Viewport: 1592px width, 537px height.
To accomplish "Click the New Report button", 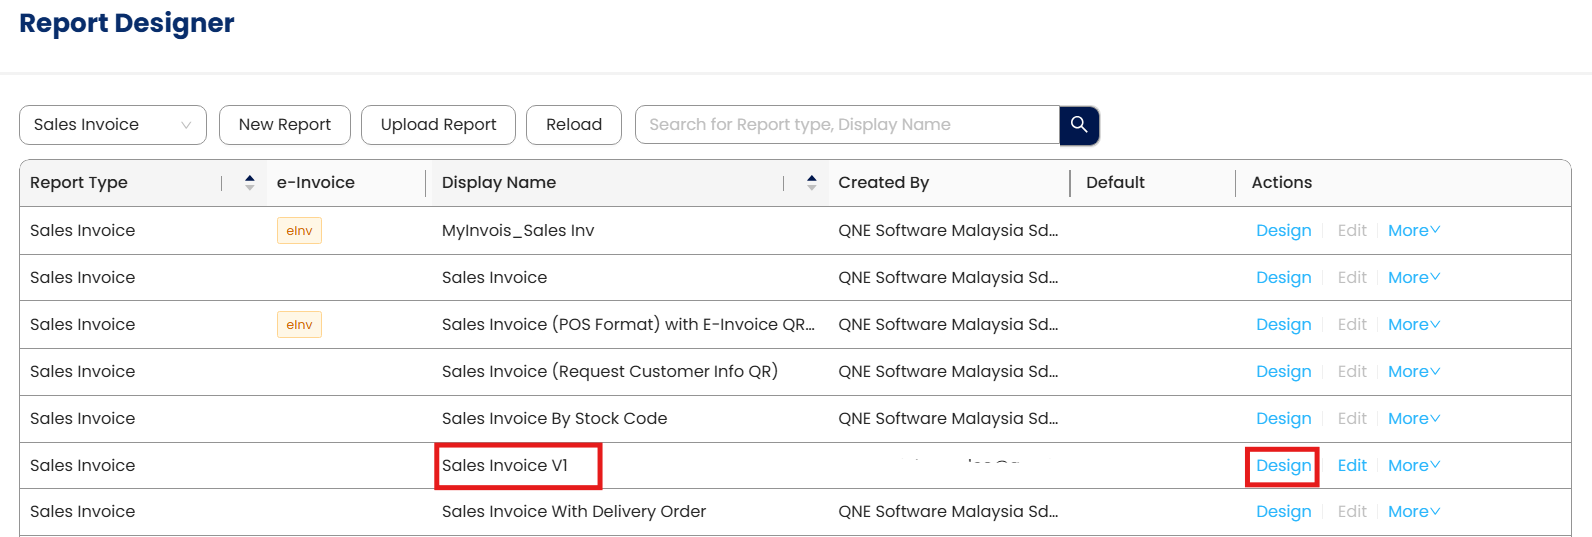I will point(284,125).
